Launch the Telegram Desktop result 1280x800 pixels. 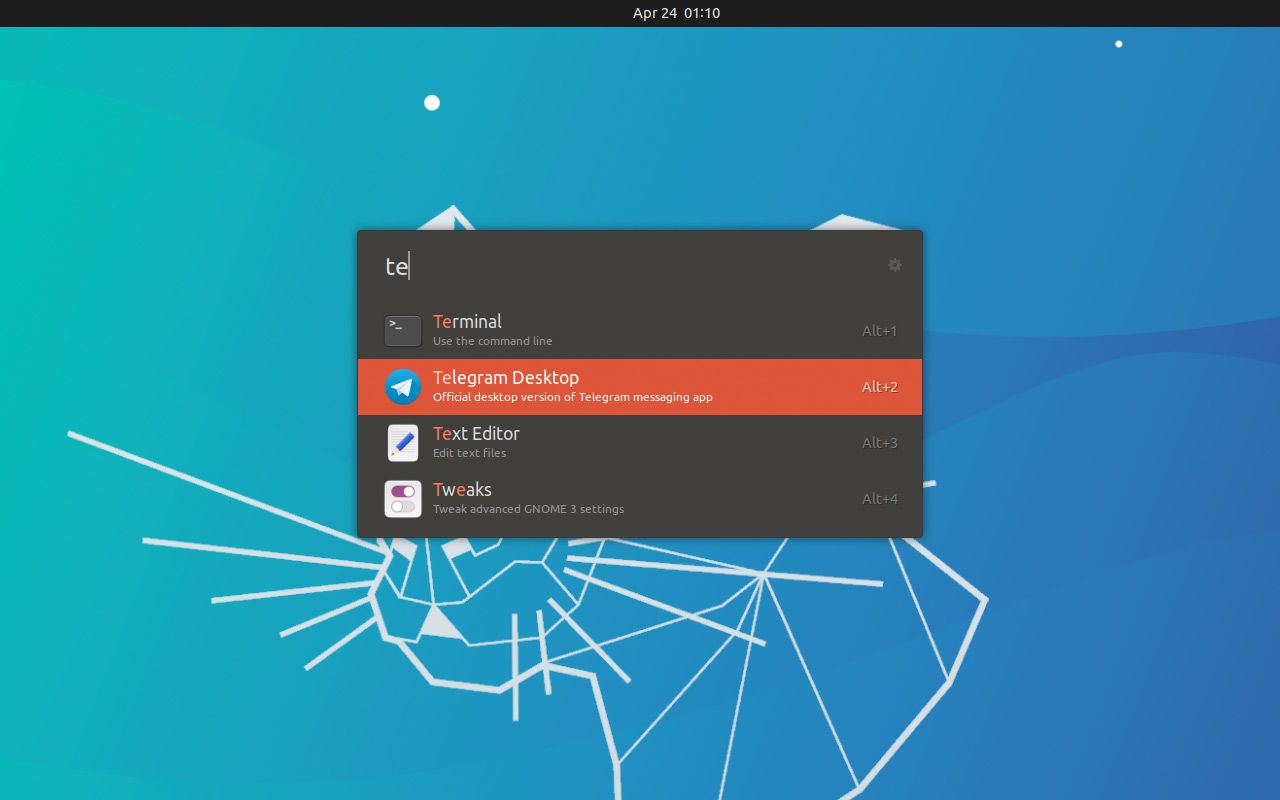click(x=640, y=387)
